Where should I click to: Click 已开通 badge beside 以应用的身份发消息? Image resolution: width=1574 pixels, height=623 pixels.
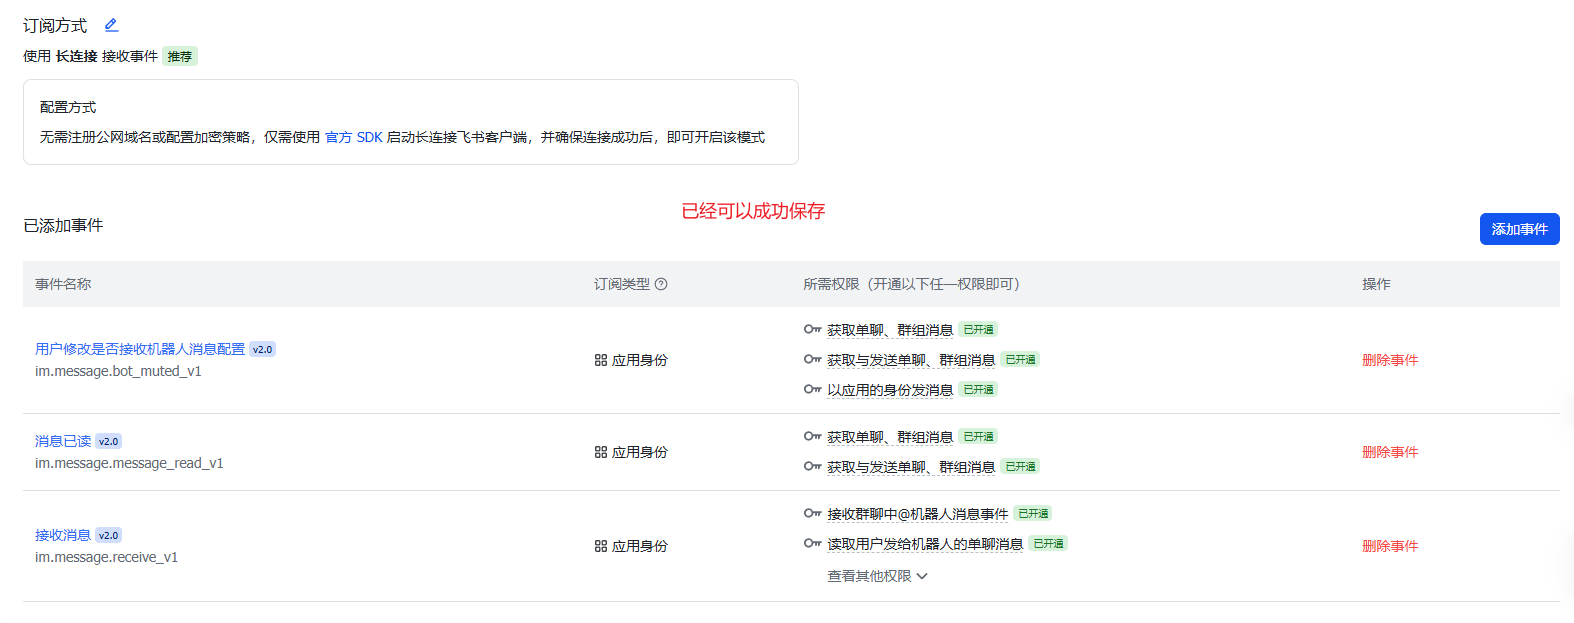tap(978, 389)
